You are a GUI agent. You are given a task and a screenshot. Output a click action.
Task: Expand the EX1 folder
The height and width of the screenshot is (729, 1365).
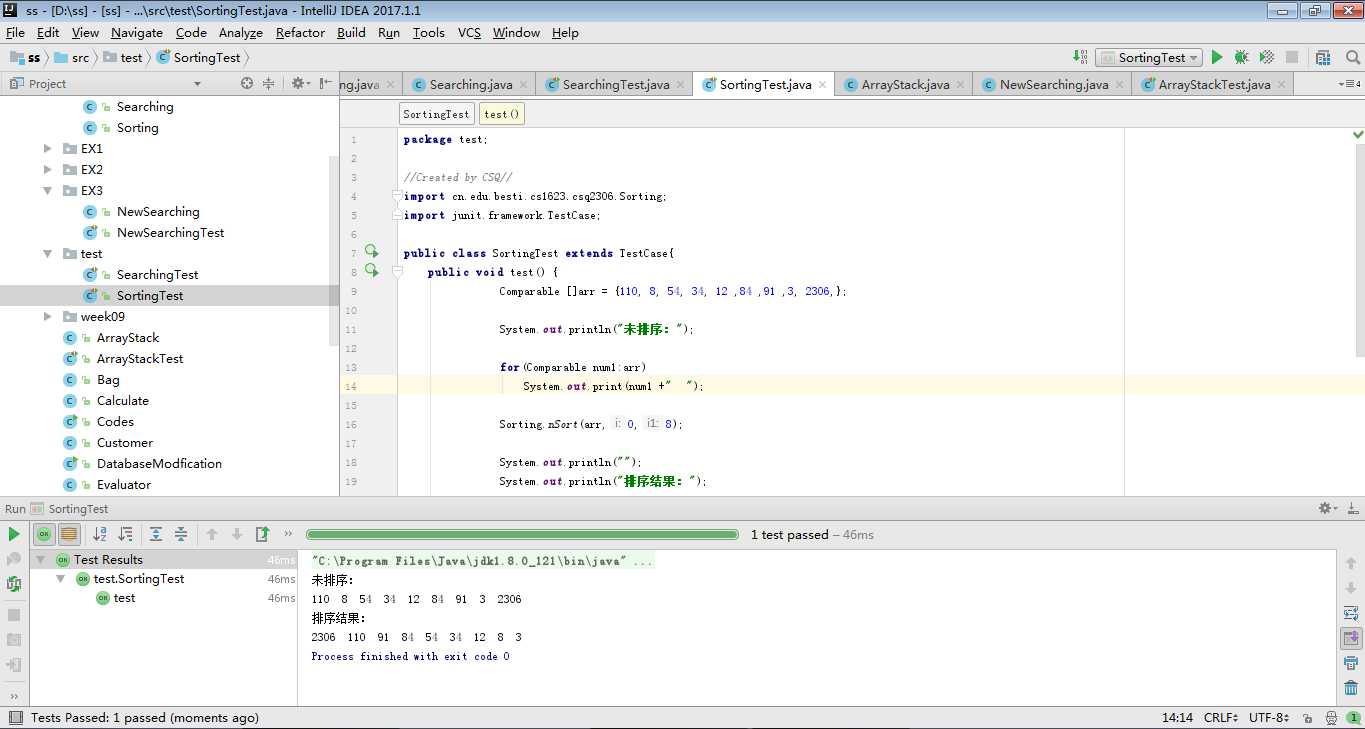coord(47,148)
